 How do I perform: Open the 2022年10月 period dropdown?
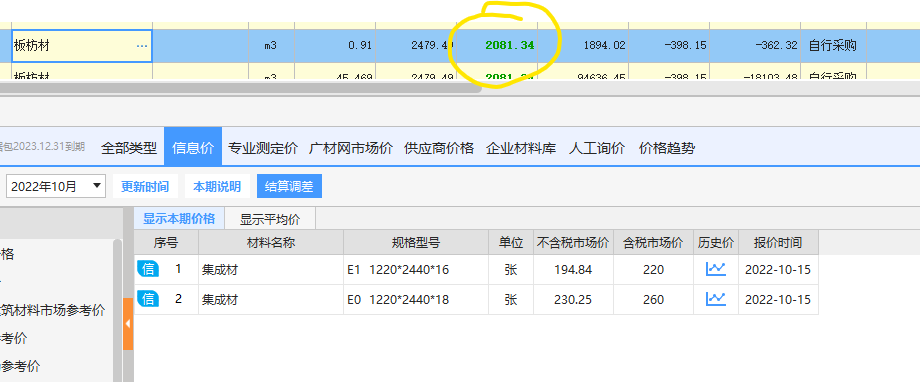tap(56, 187)
